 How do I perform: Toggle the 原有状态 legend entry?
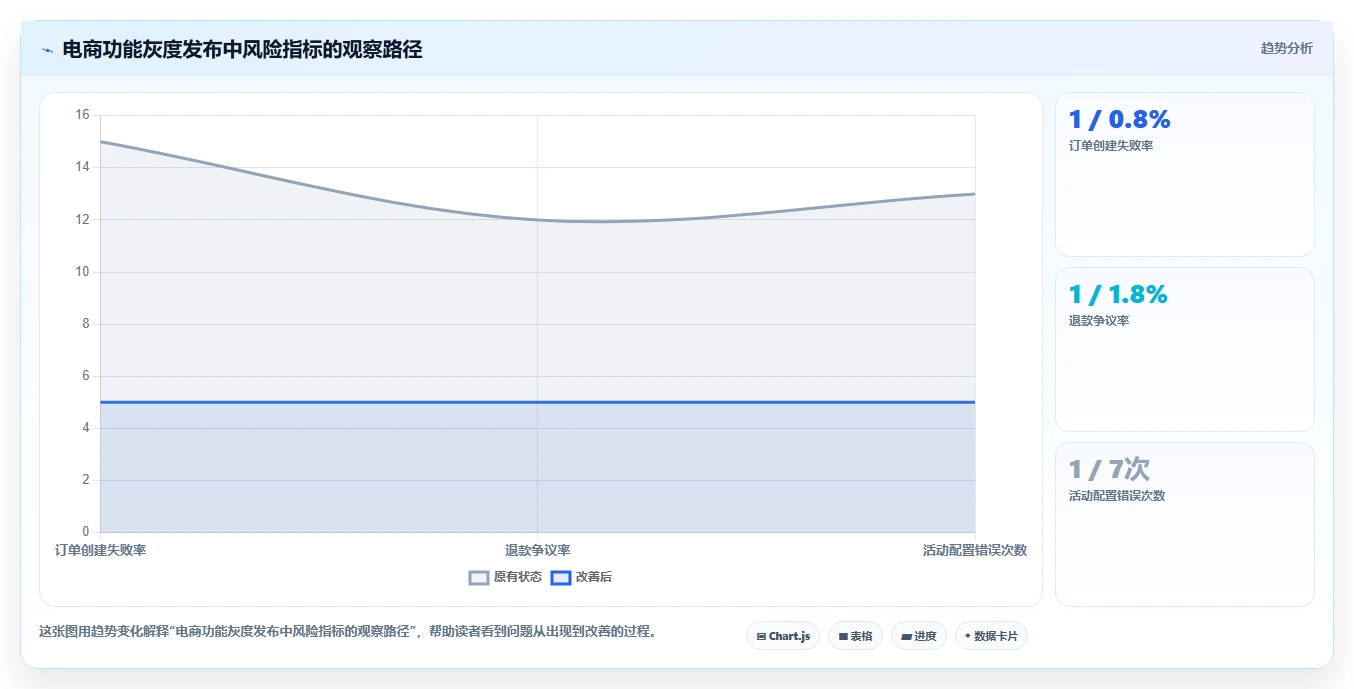pyautogui.click(x=505, y=577)
